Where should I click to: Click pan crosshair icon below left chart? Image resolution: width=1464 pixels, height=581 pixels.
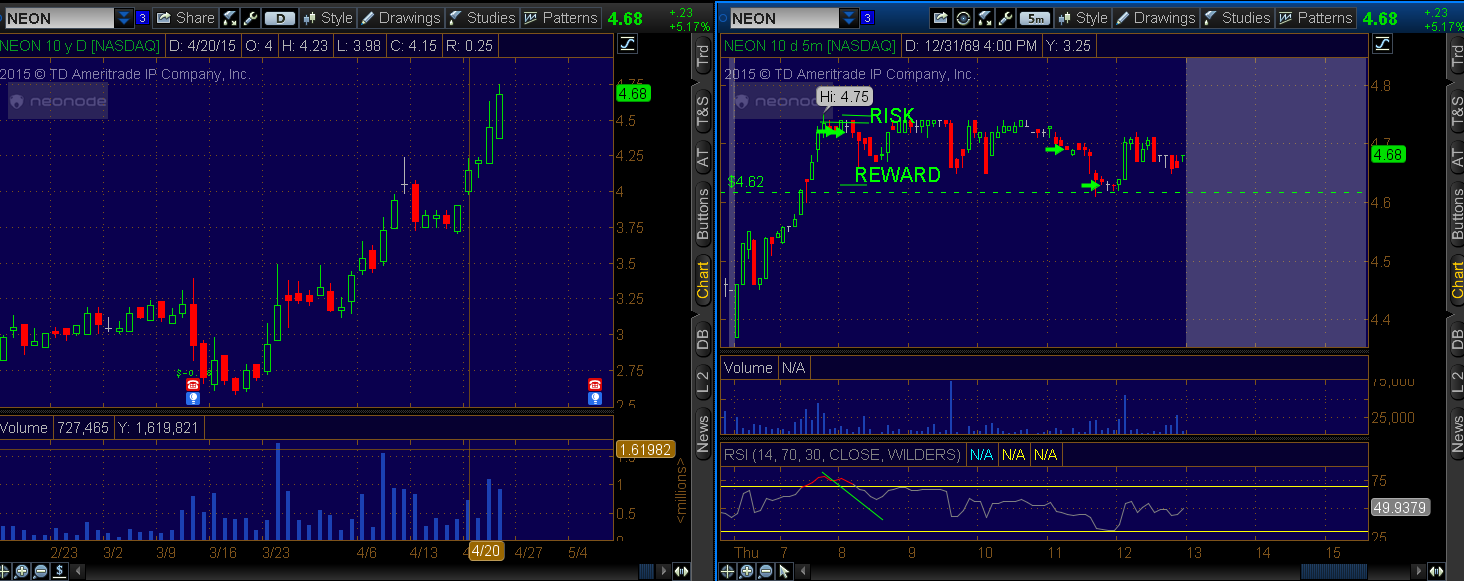pos(7,571)
